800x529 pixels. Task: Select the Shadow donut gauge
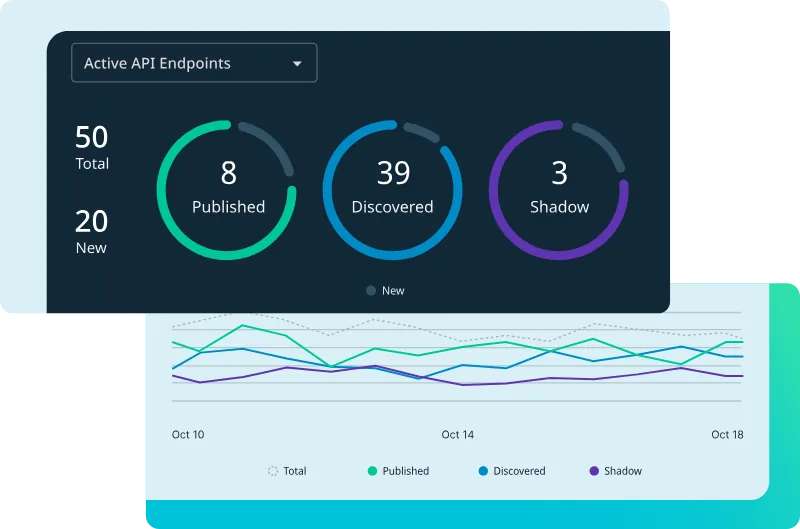[x=559, y=190]
